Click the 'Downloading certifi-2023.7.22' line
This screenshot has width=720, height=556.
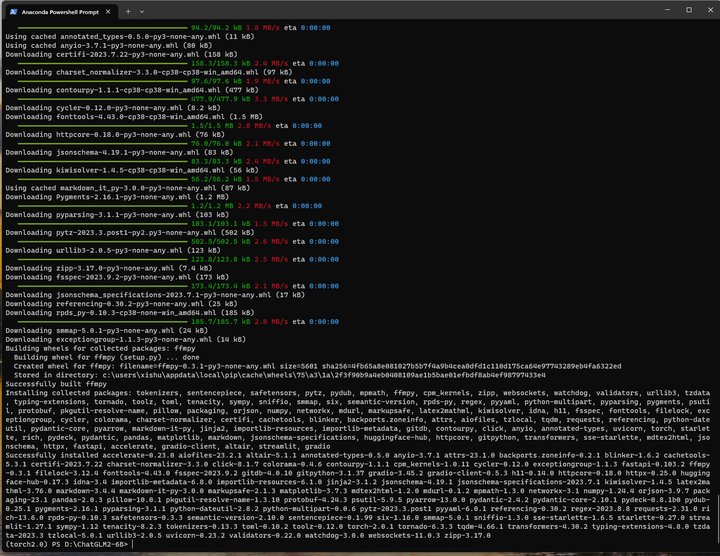123,54
